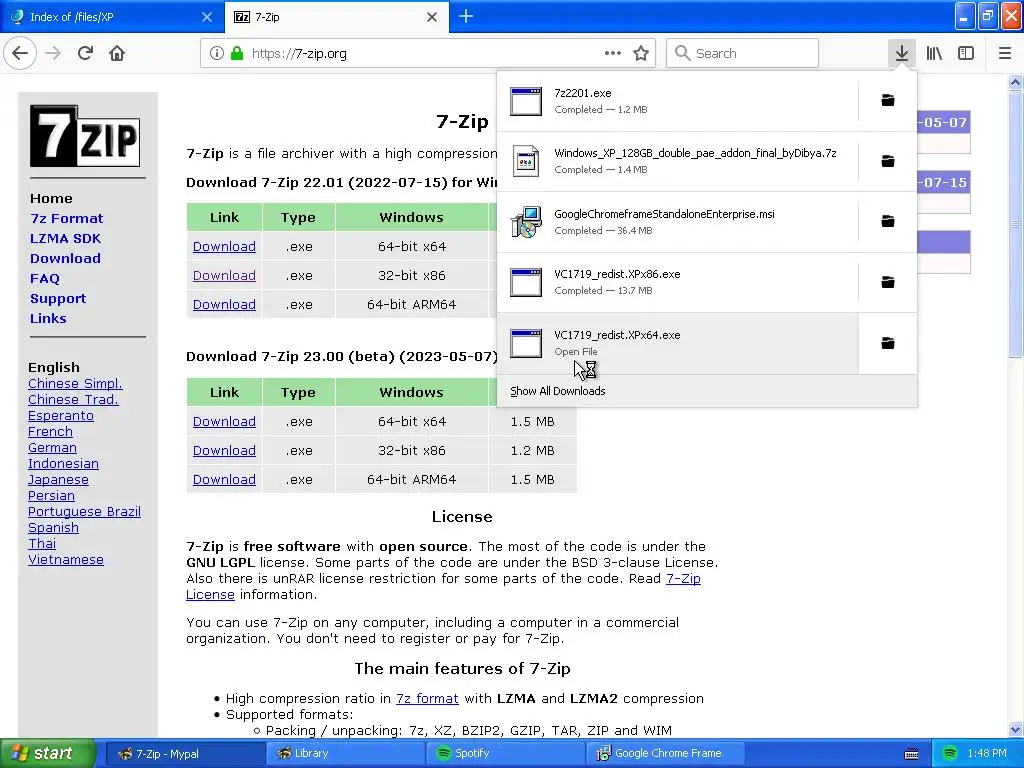Image resolution: width=1024 pixels, height=768 pixels.
Task: Switch language to Chinese Simpl.
Action: point(75,383)
